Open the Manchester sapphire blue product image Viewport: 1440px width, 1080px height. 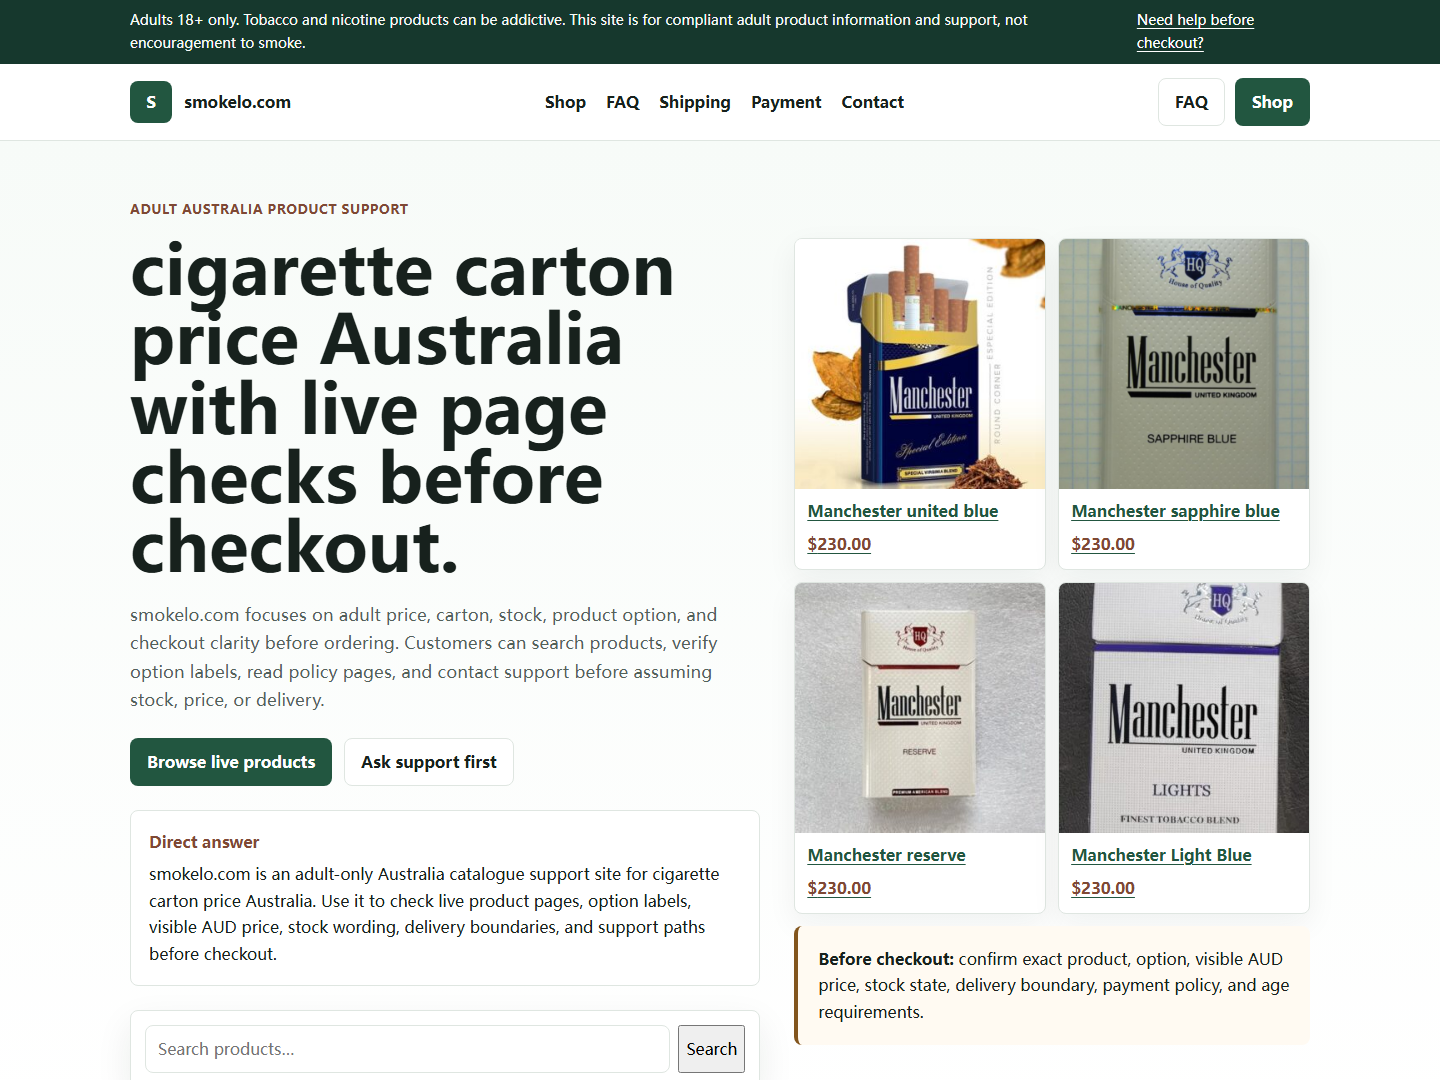coord(1184,364)
